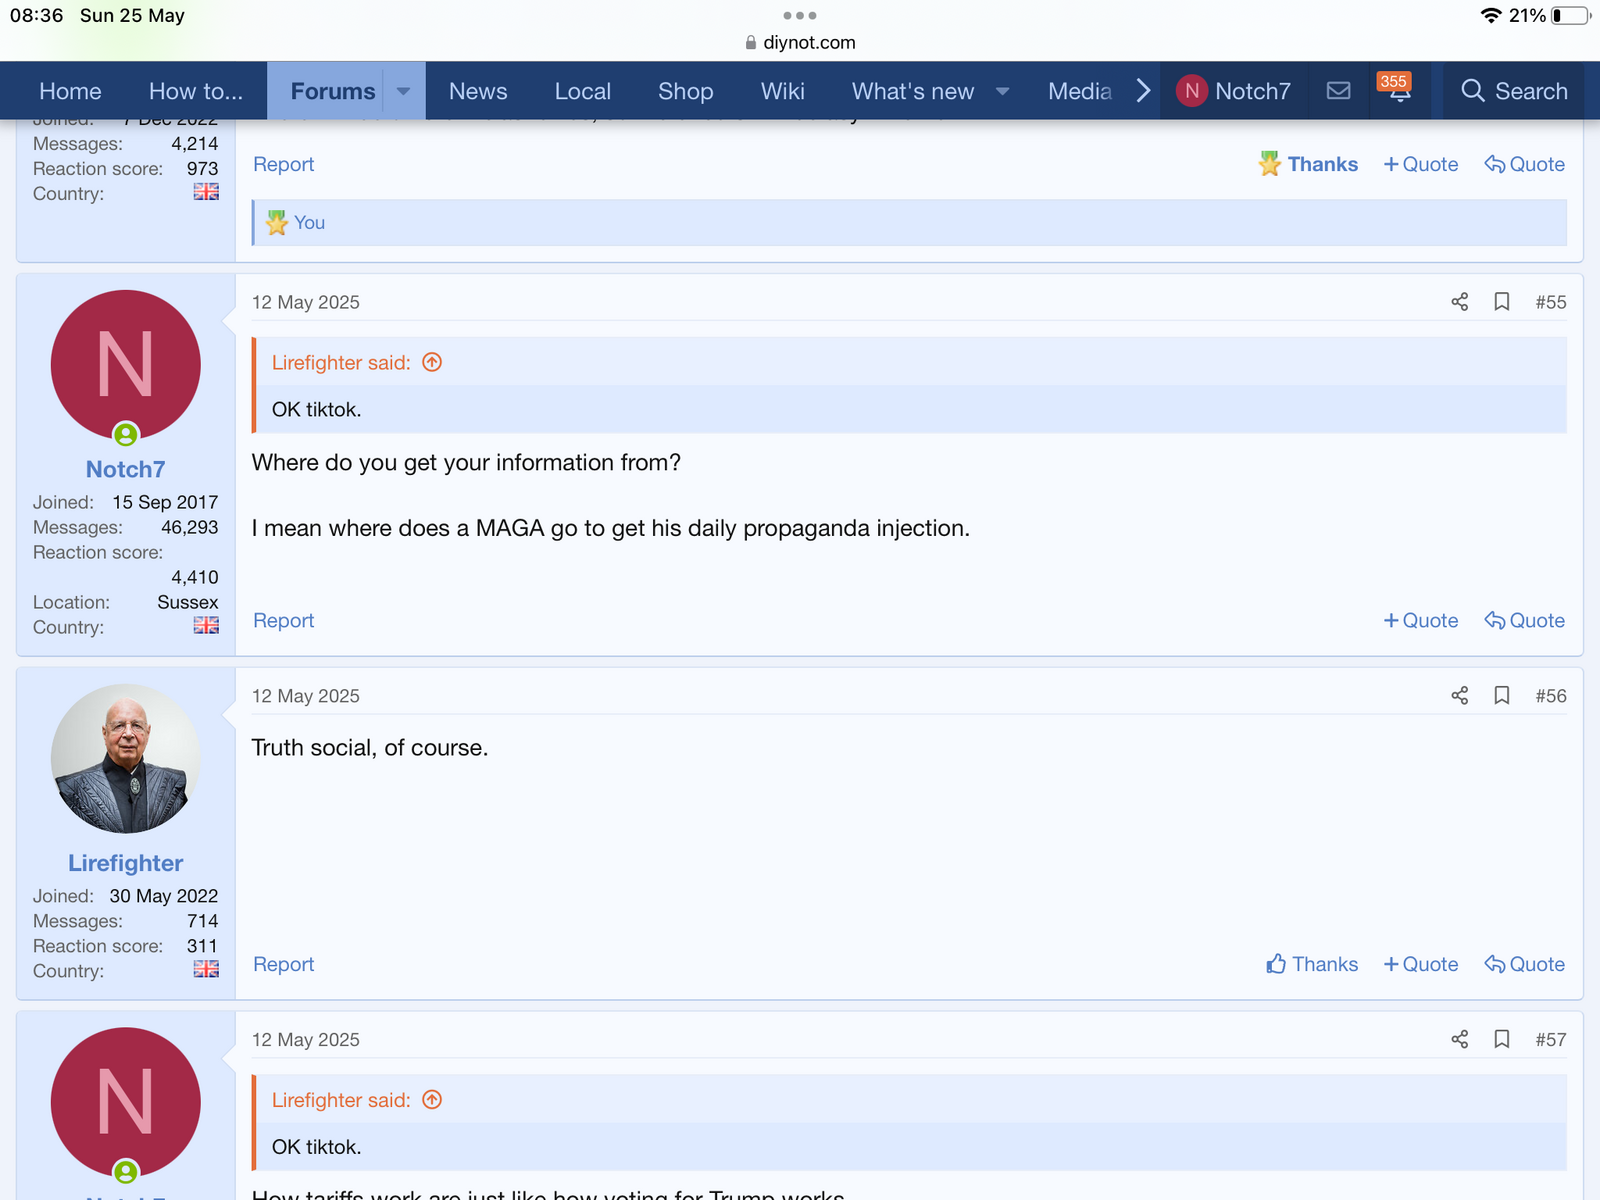Screen dimensions: 1600x1200
Task: Open the private messages envelope icon
Action: tap(1338, 91)
